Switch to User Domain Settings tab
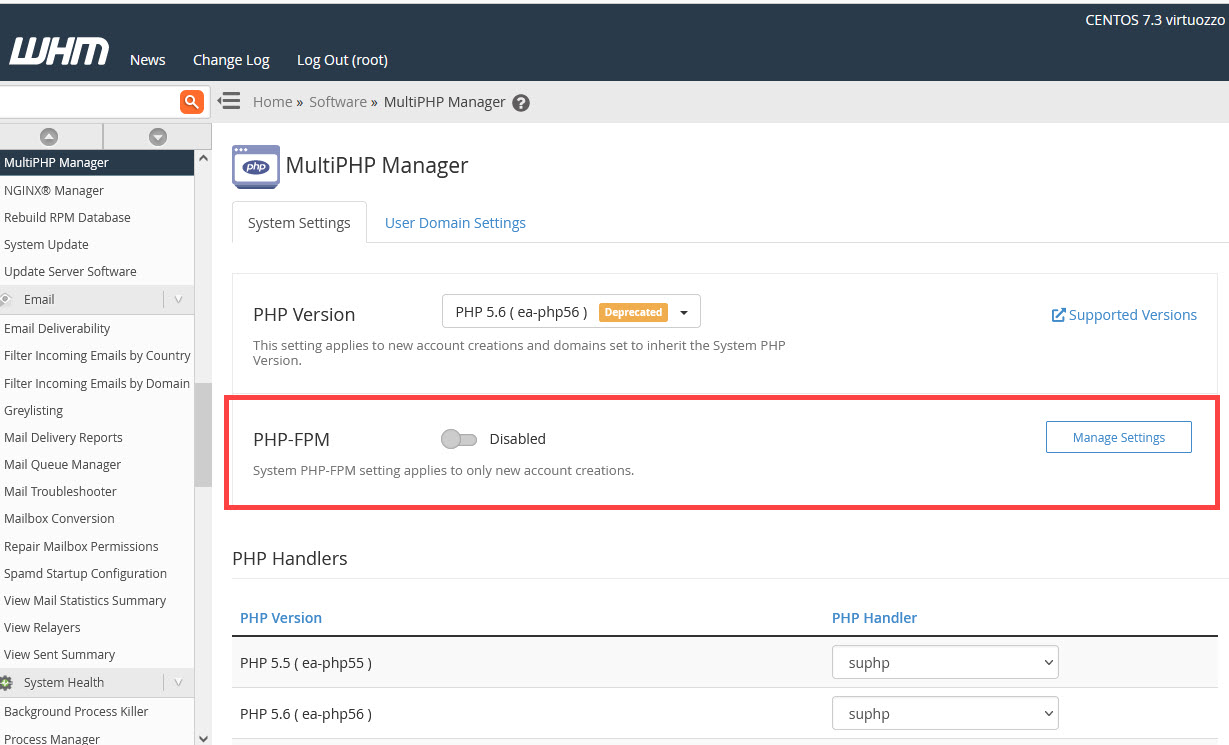Screen dimensions: 1229x745 [455, 223]
